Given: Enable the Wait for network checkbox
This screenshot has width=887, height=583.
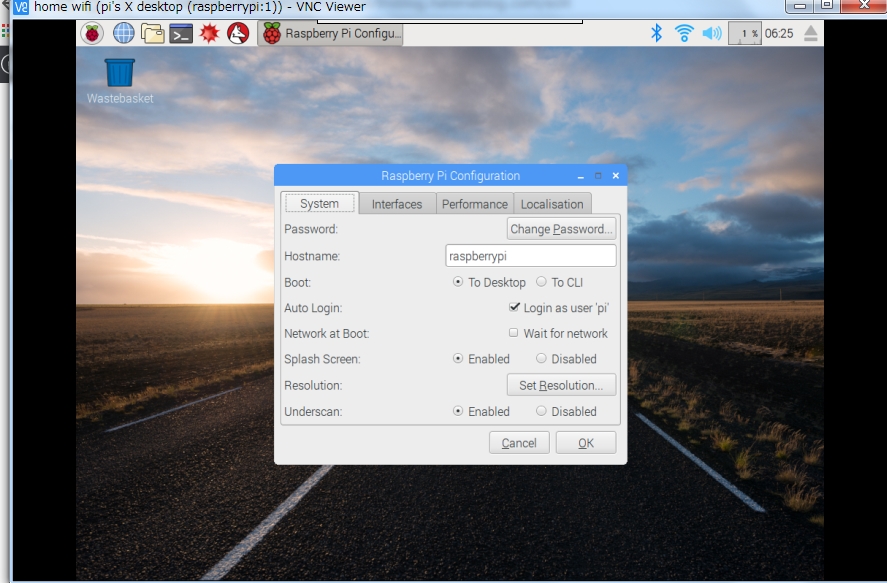Looking at the screenshot, I should tap(558, 333).
